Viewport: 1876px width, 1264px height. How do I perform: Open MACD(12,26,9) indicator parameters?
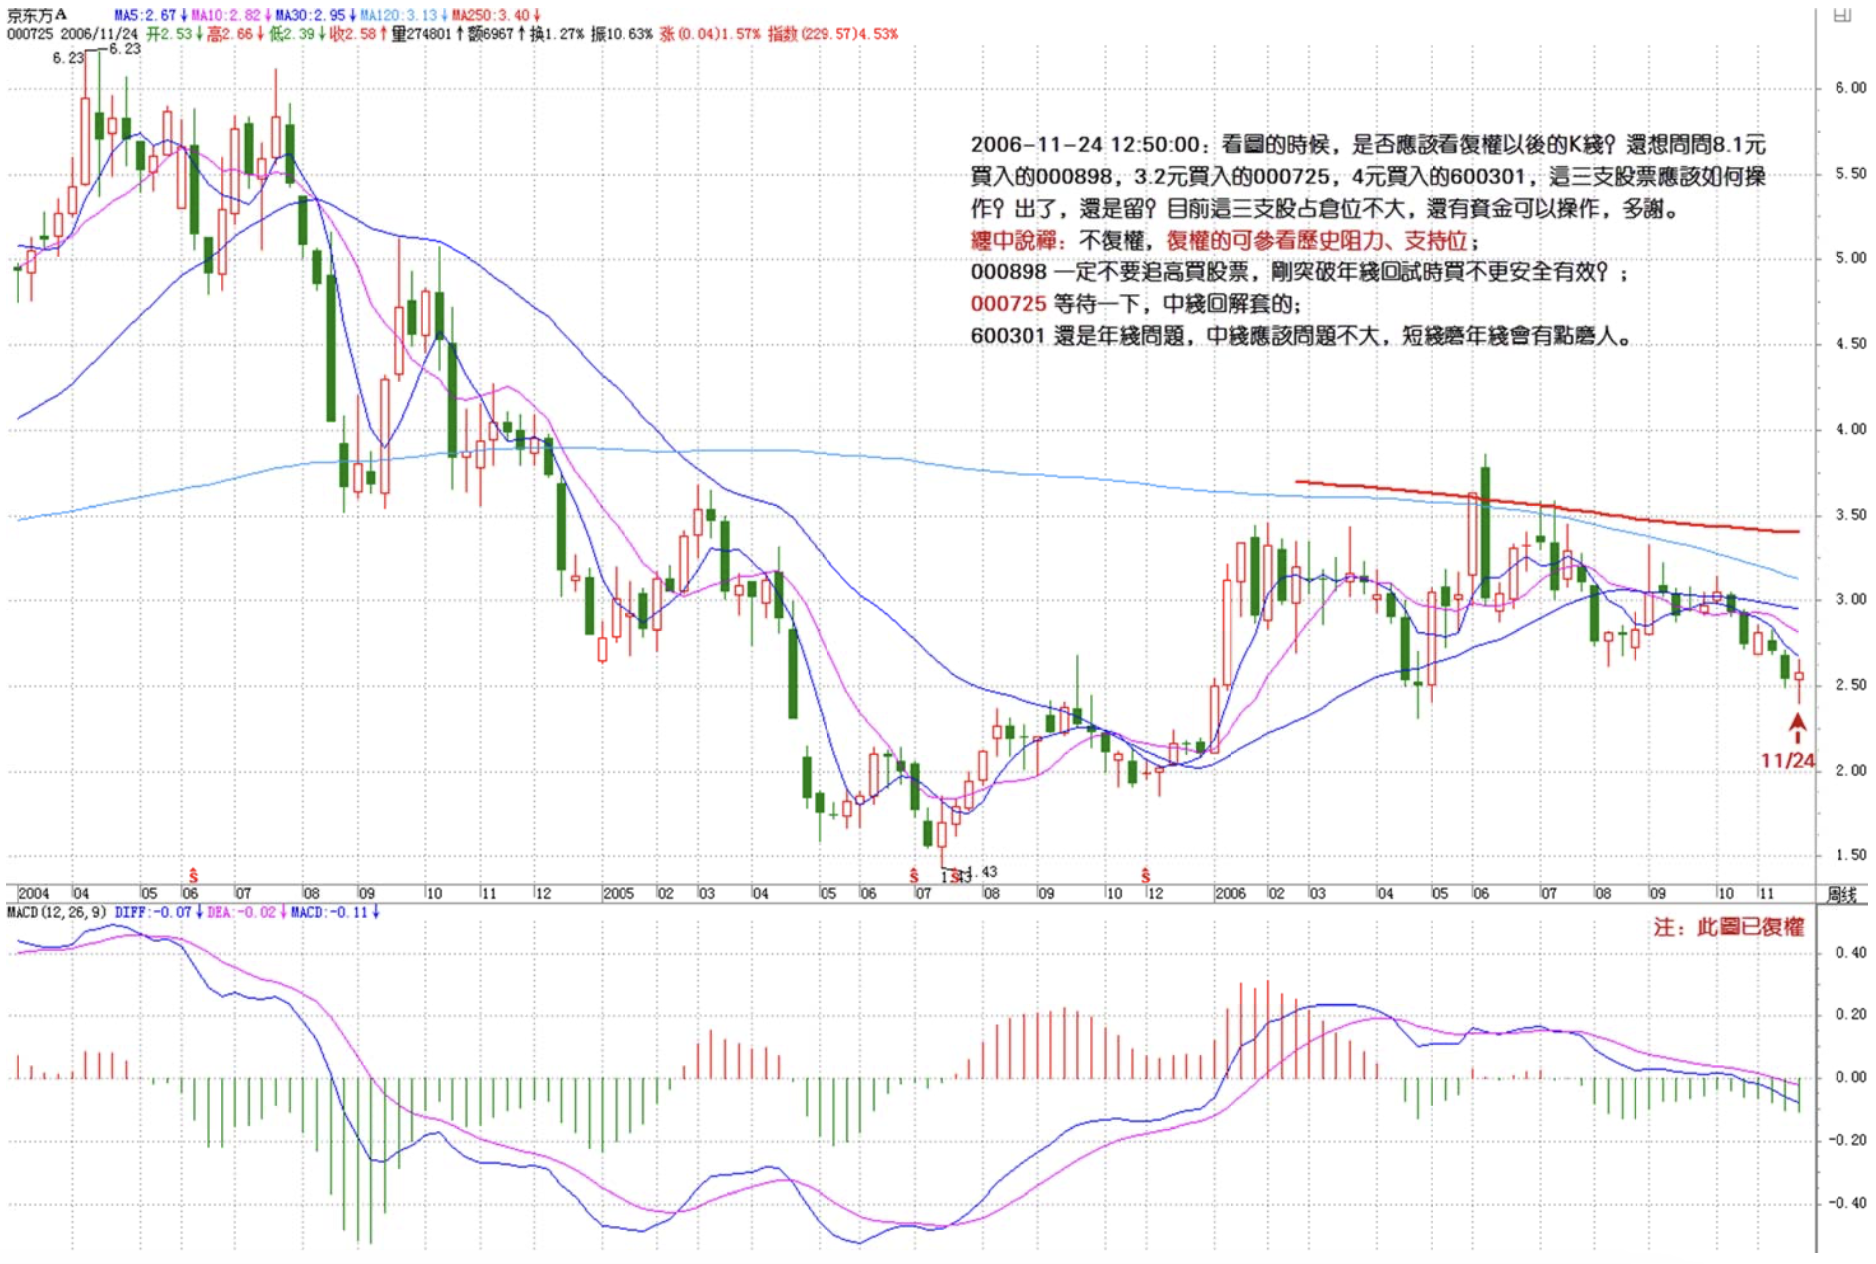(56, 912)
